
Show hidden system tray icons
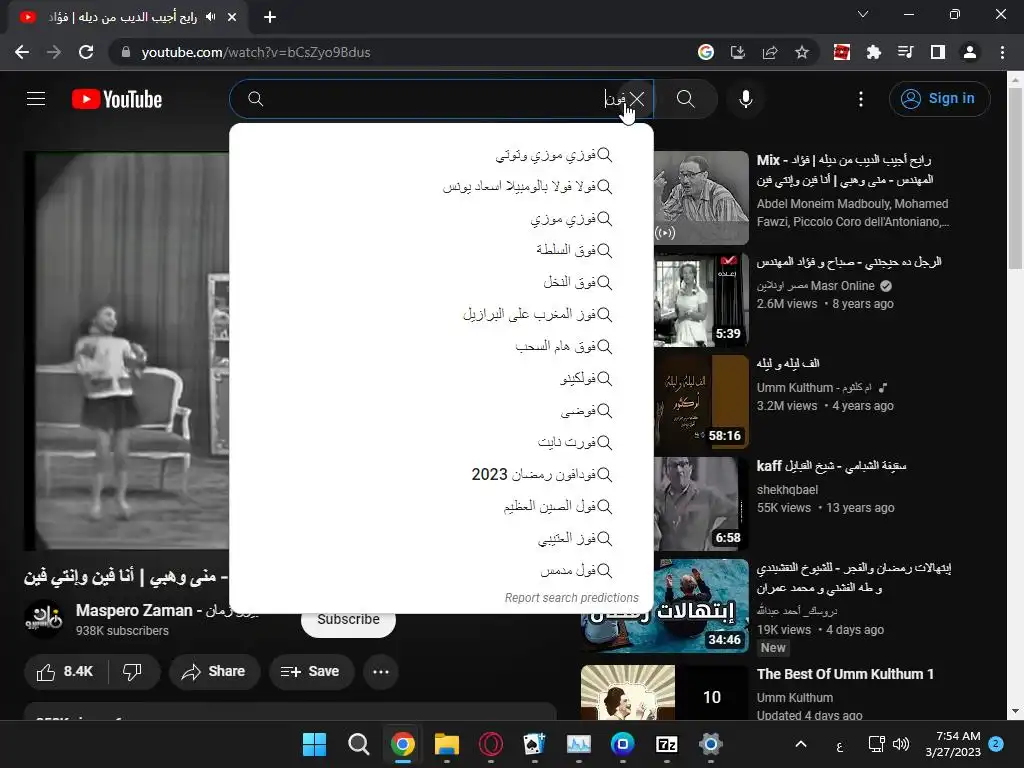801,744
